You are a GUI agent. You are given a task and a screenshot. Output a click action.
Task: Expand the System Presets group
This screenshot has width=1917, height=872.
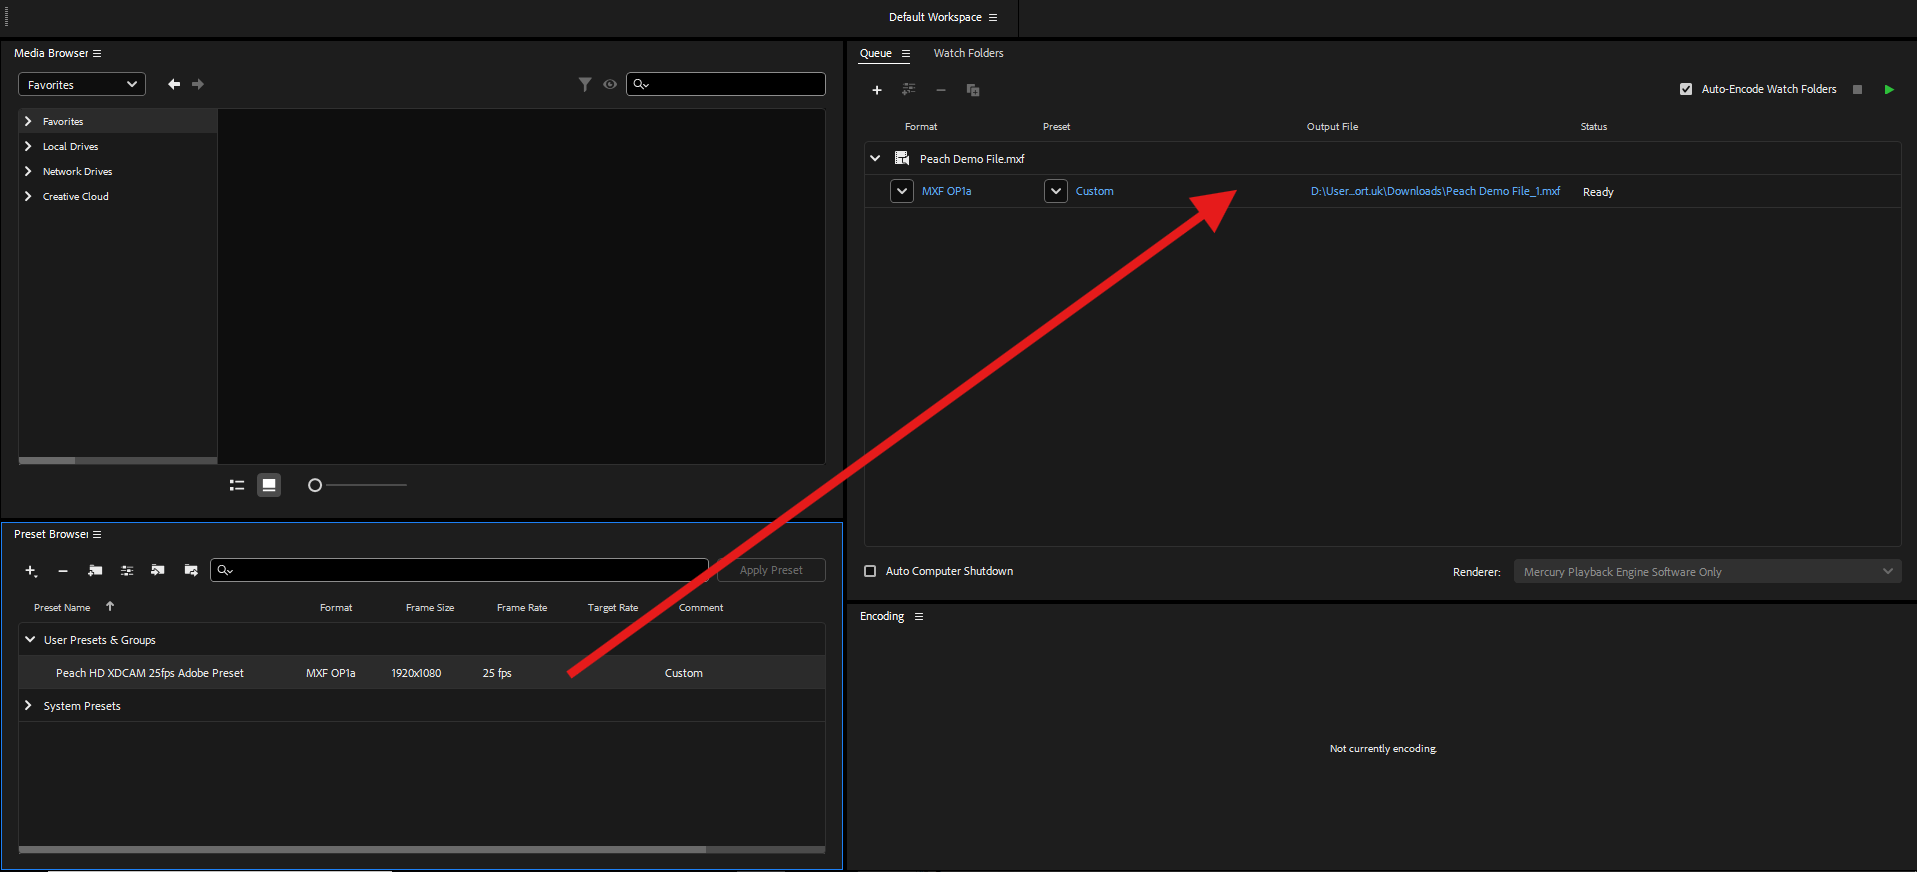[x=28, y=706]
